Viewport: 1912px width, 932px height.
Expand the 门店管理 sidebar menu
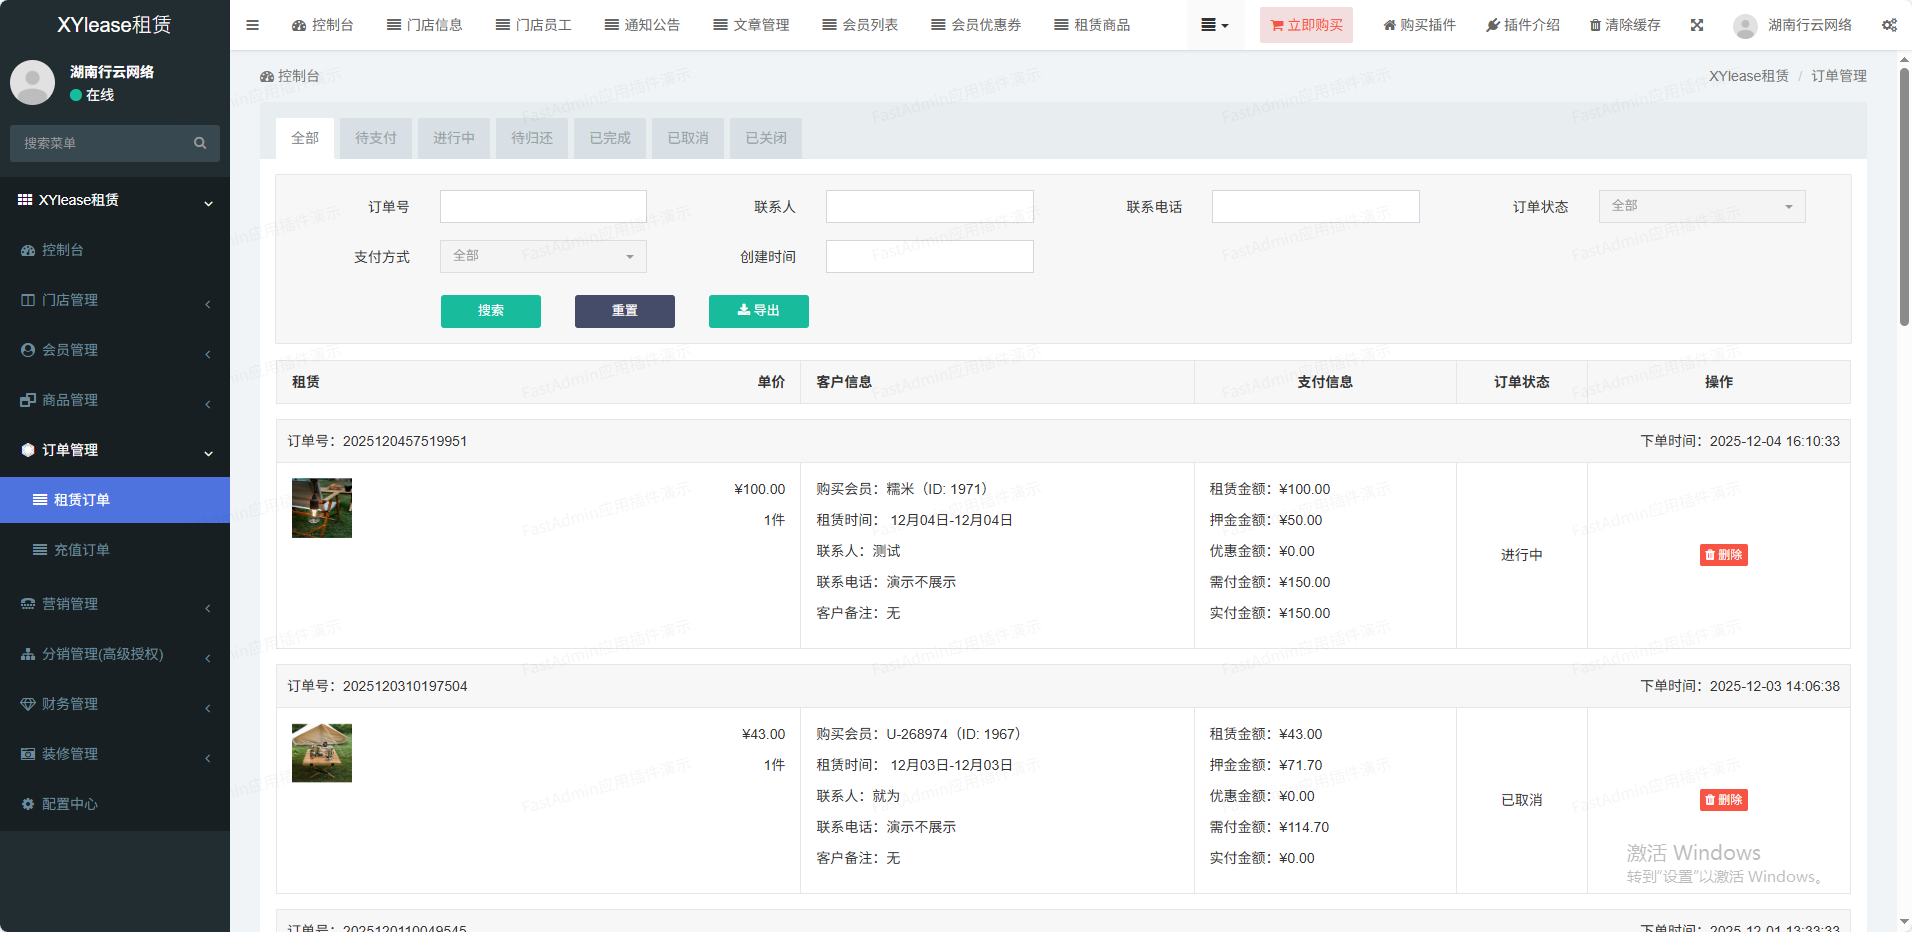115,300
